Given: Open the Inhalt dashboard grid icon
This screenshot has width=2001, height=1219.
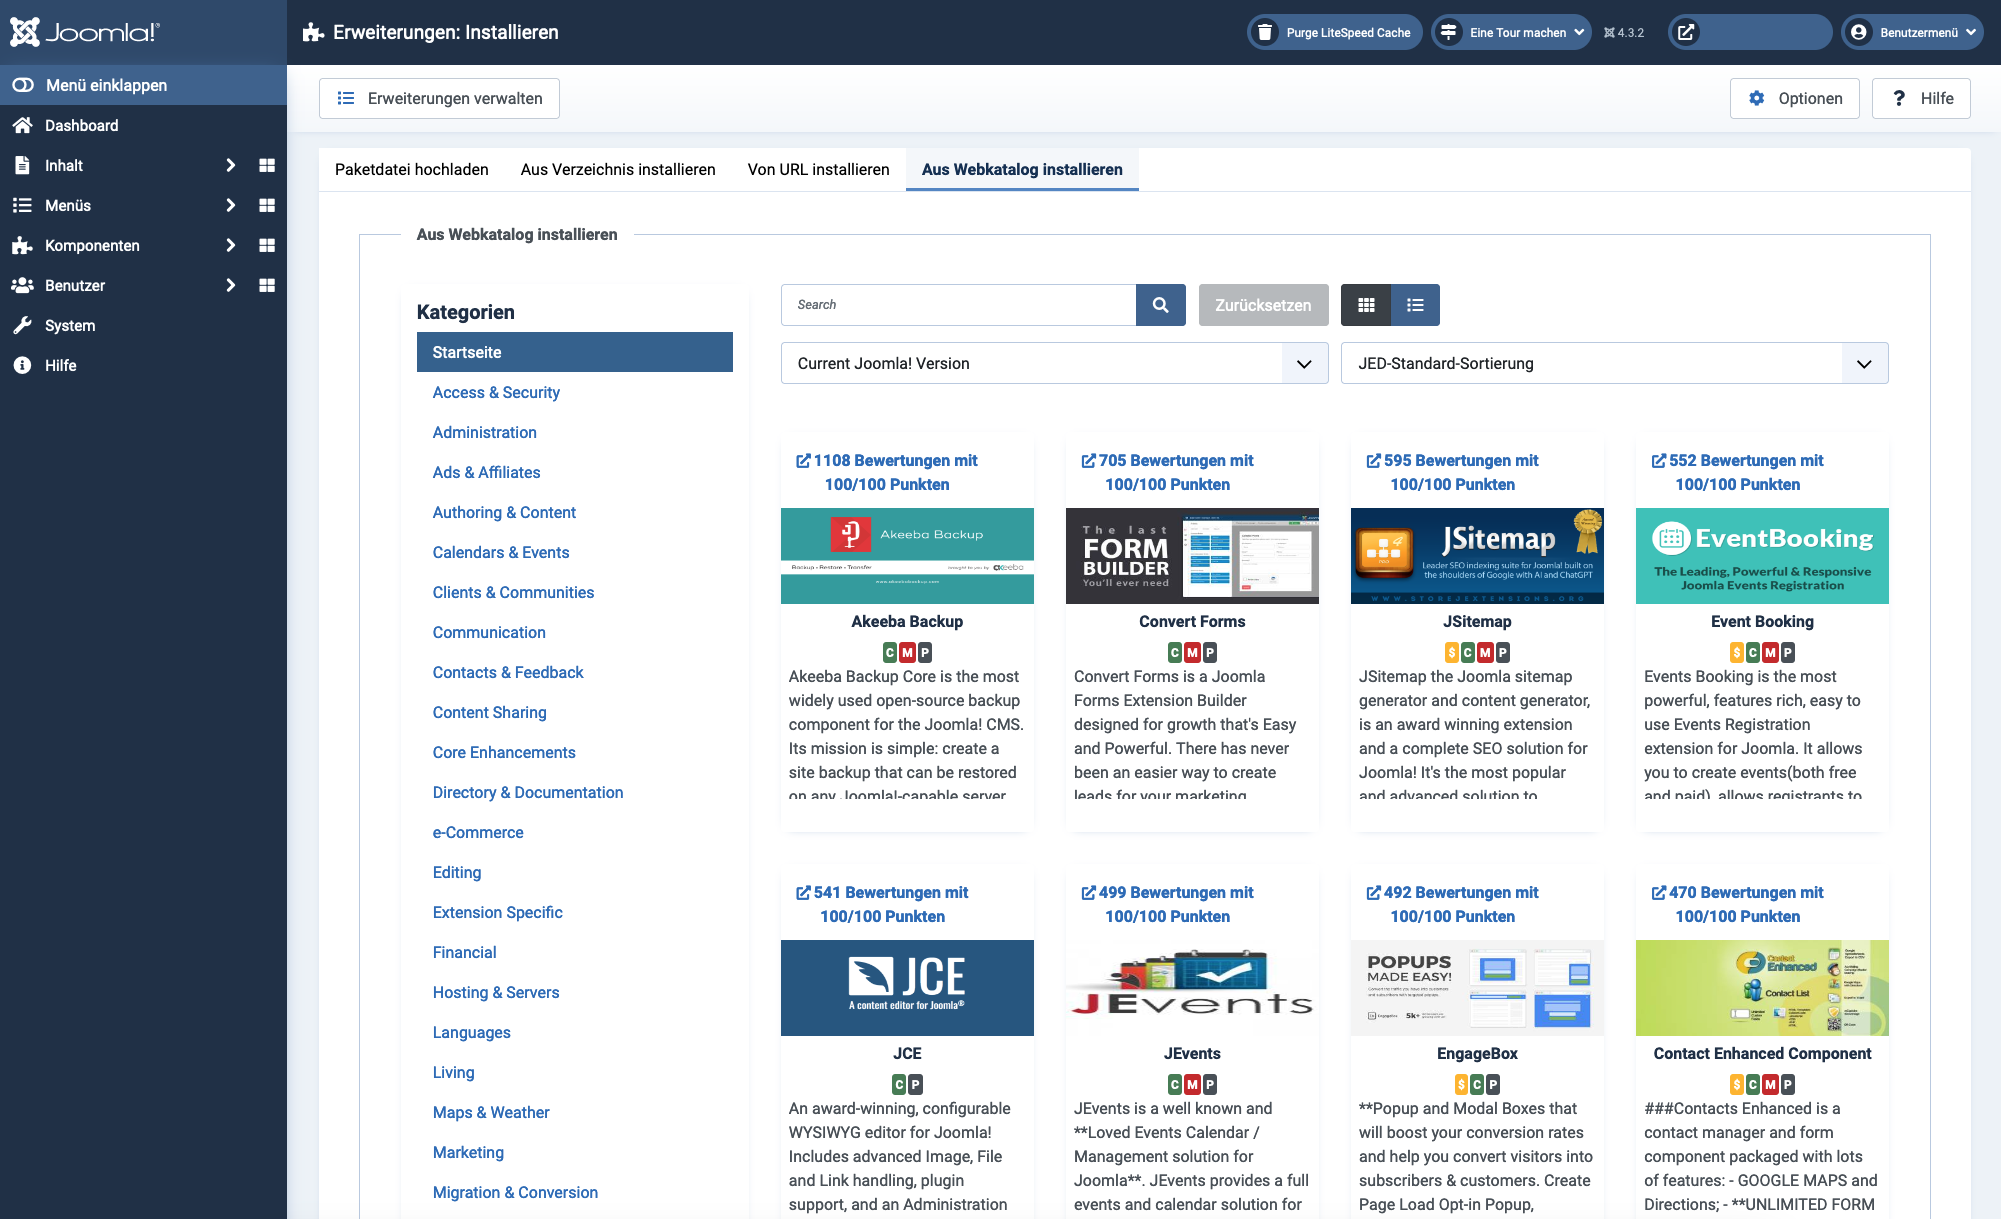Looking at the screenshot, I should pos(267,165).
